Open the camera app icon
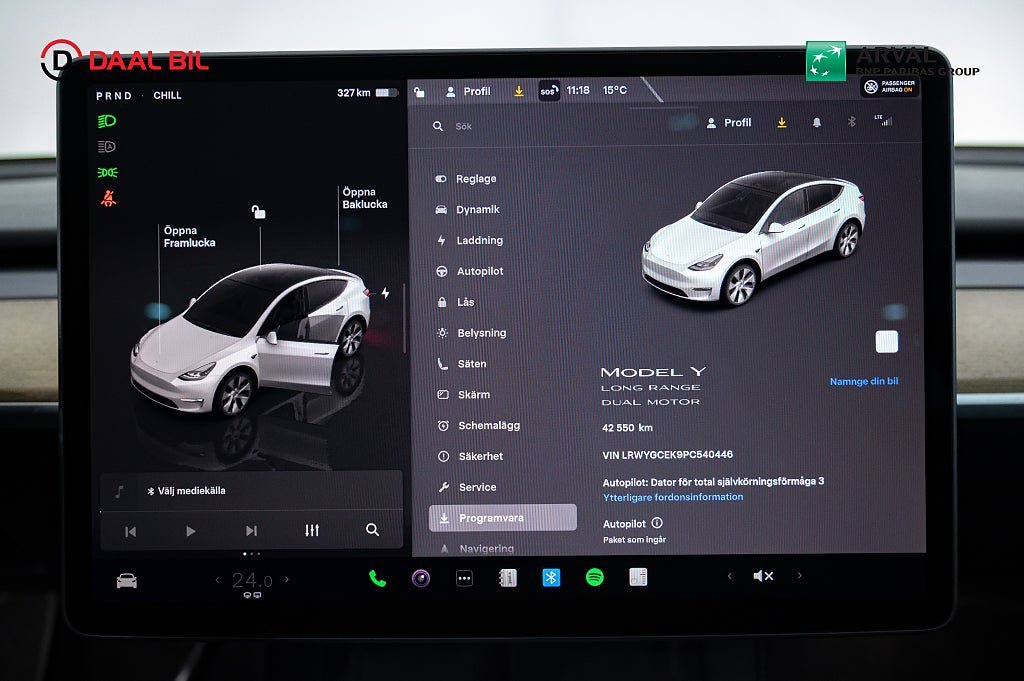 point(421,577)
